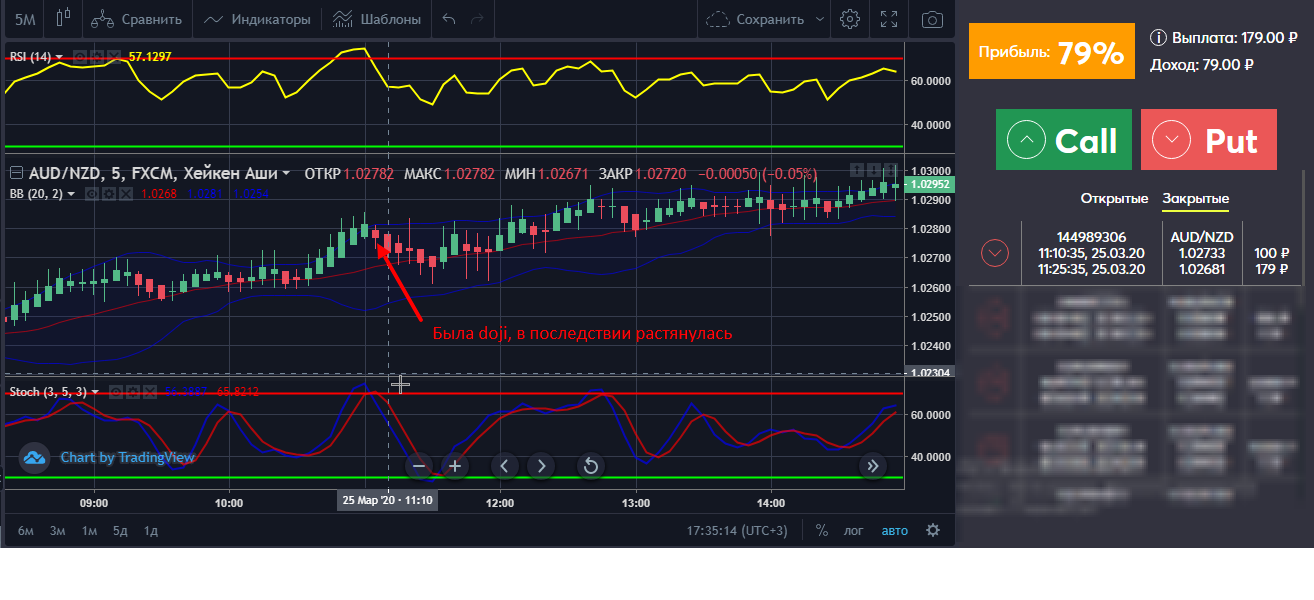Open the Индикаторы indicators list
The width and height of the screenshot is (1314, 600).
256,18
